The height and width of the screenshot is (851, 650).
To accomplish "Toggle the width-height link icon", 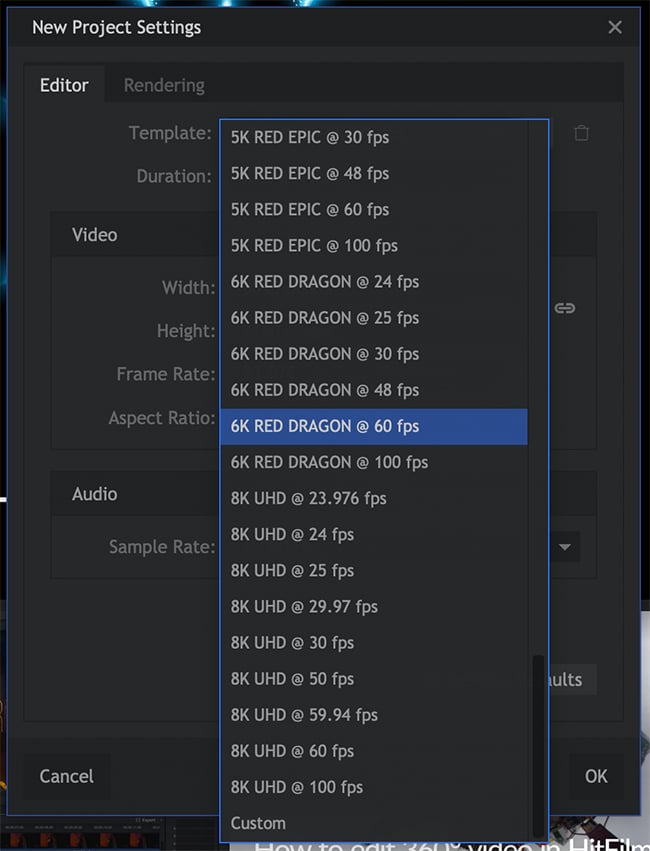I will pos(564,308).
